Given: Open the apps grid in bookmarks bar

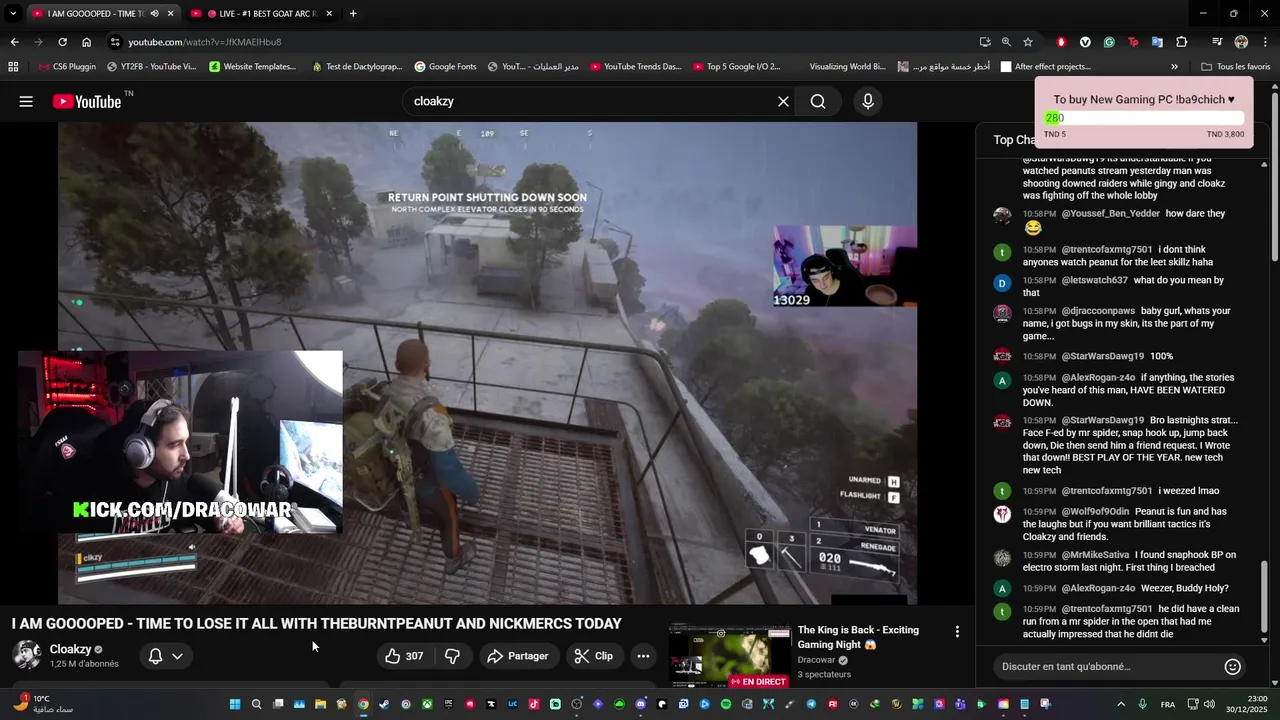Looking at the screenshot, I should [13, 67].
